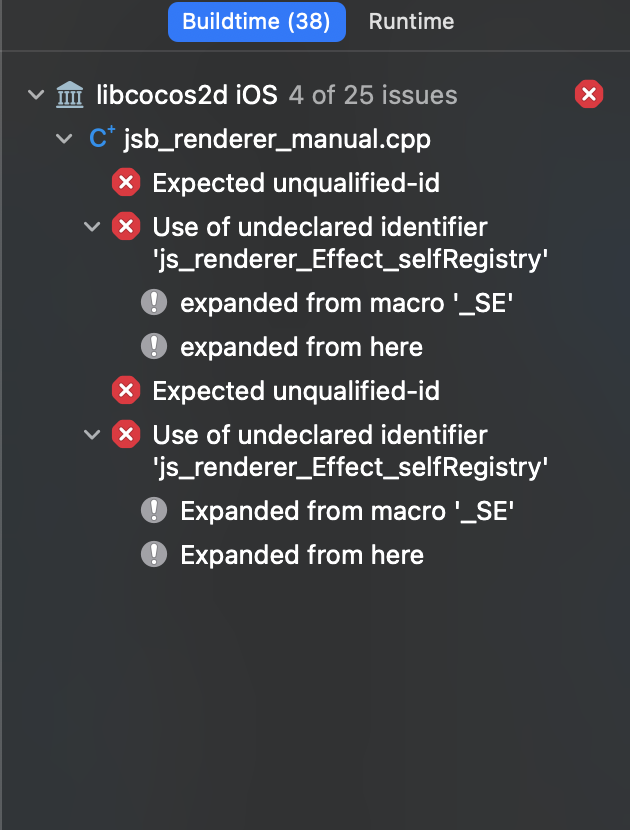Collapse the libcocos2d iOS group
Screen dimensions: 630x830
click(x=36, y=95)
